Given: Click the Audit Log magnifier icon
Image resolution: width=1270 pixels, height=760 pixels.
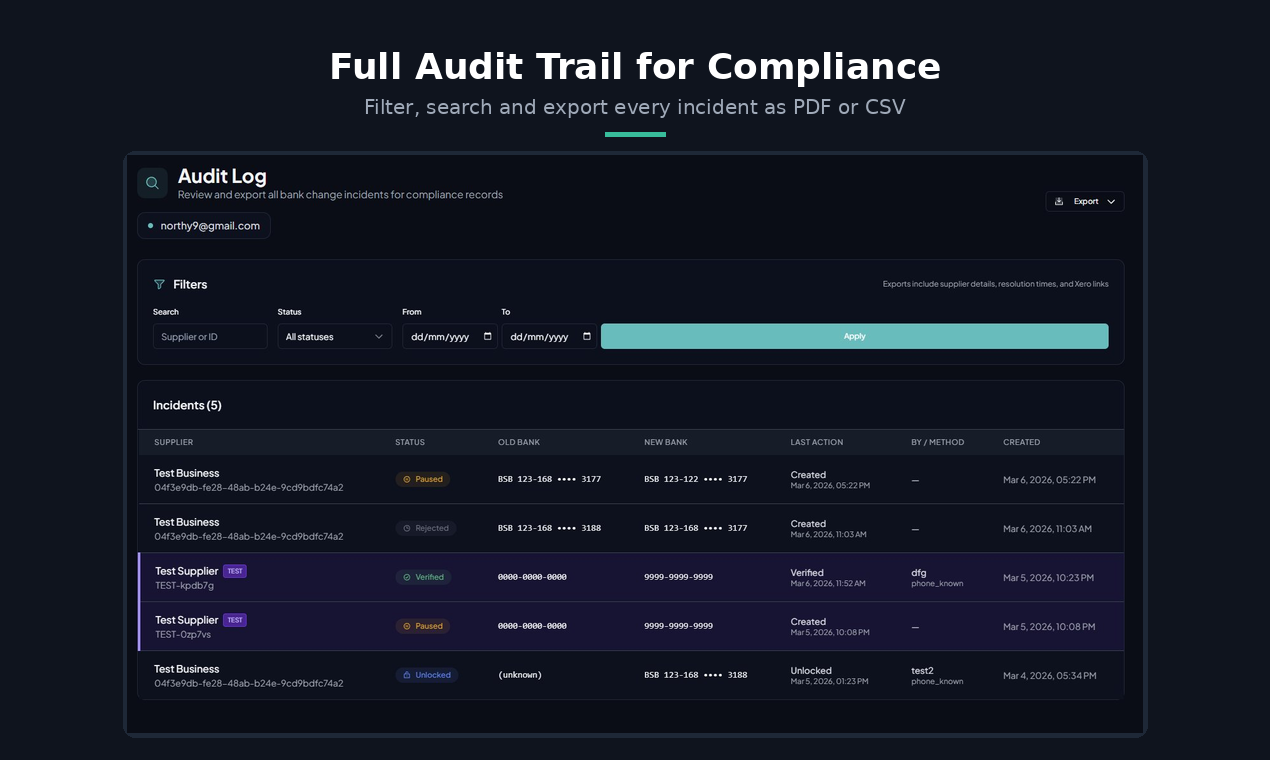Looking at the screenshot, I should coord(152,183).
